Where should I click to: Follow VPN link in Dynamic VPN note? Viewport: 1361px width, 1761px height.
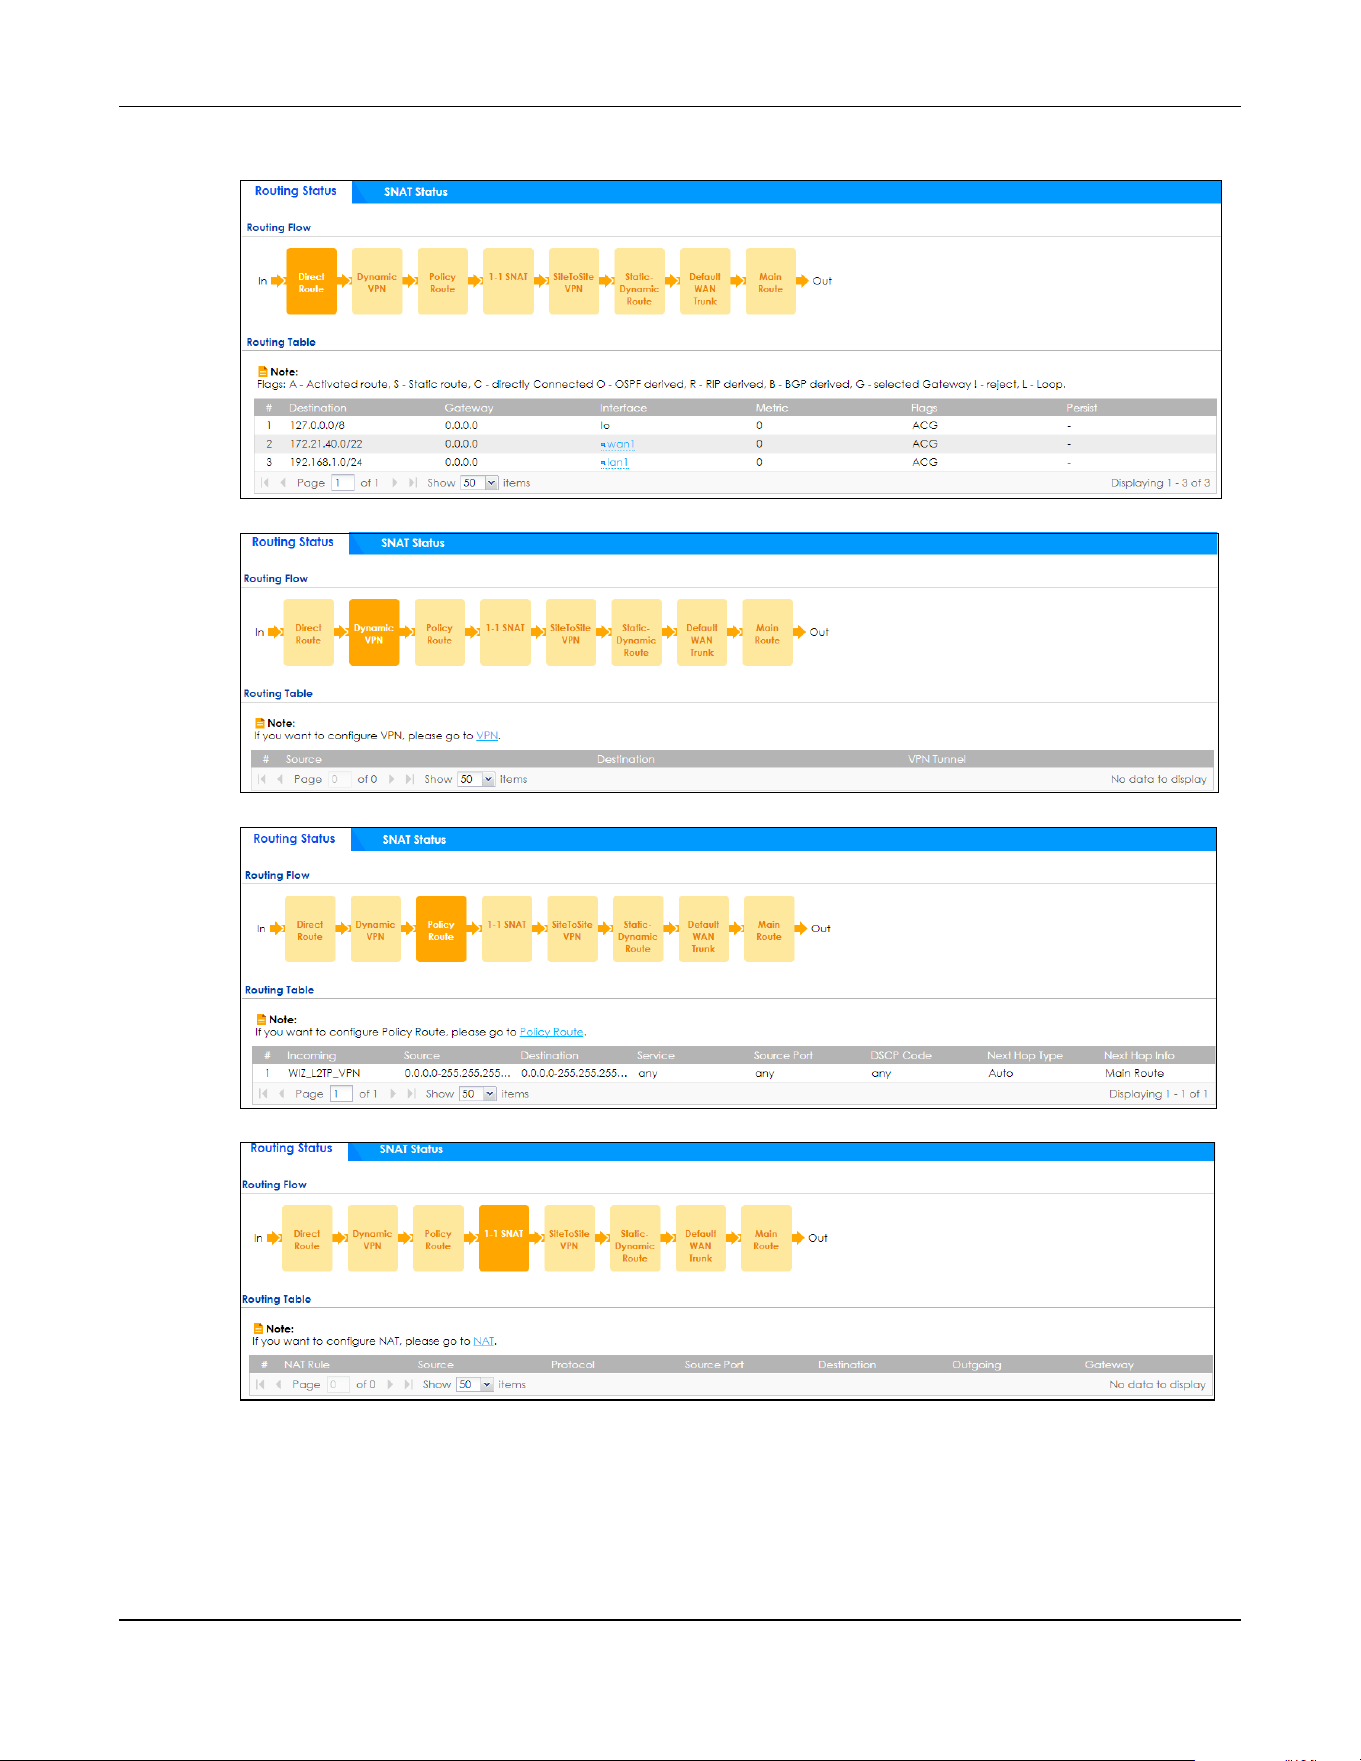click(487, 736)
